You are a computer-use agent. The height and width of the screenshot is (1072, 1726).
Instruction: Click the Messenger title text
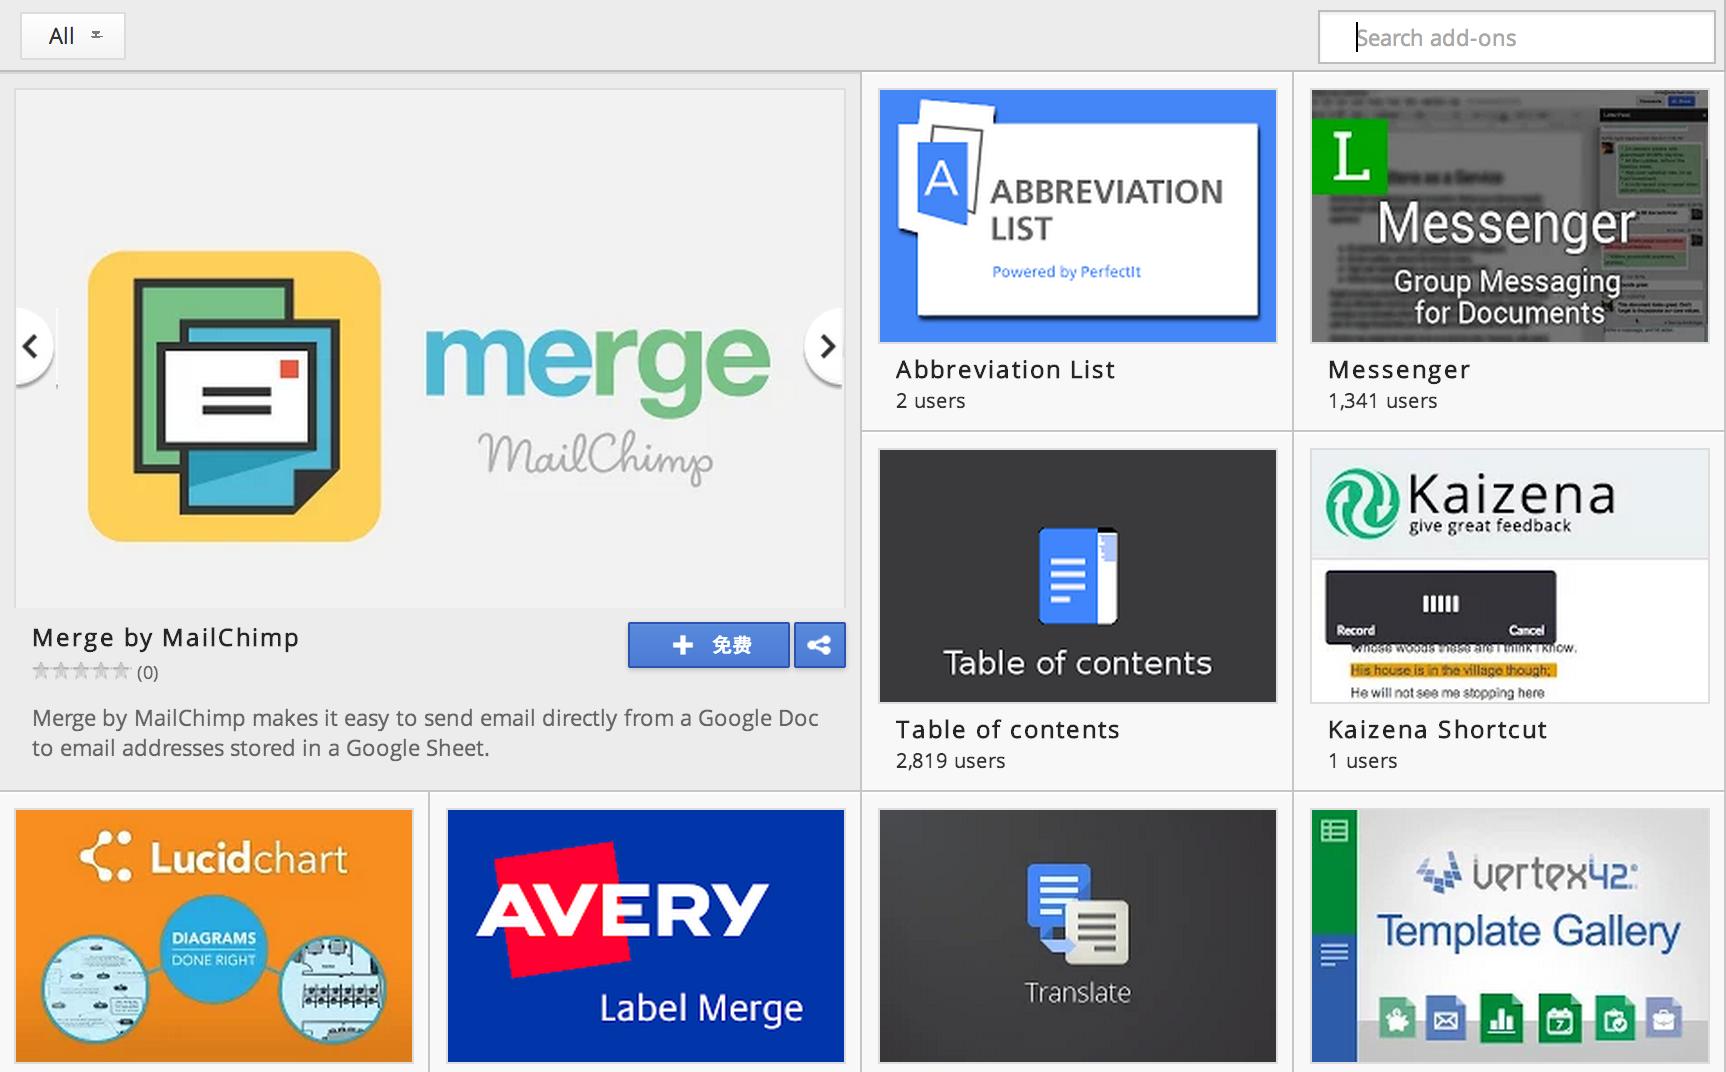1399,370
